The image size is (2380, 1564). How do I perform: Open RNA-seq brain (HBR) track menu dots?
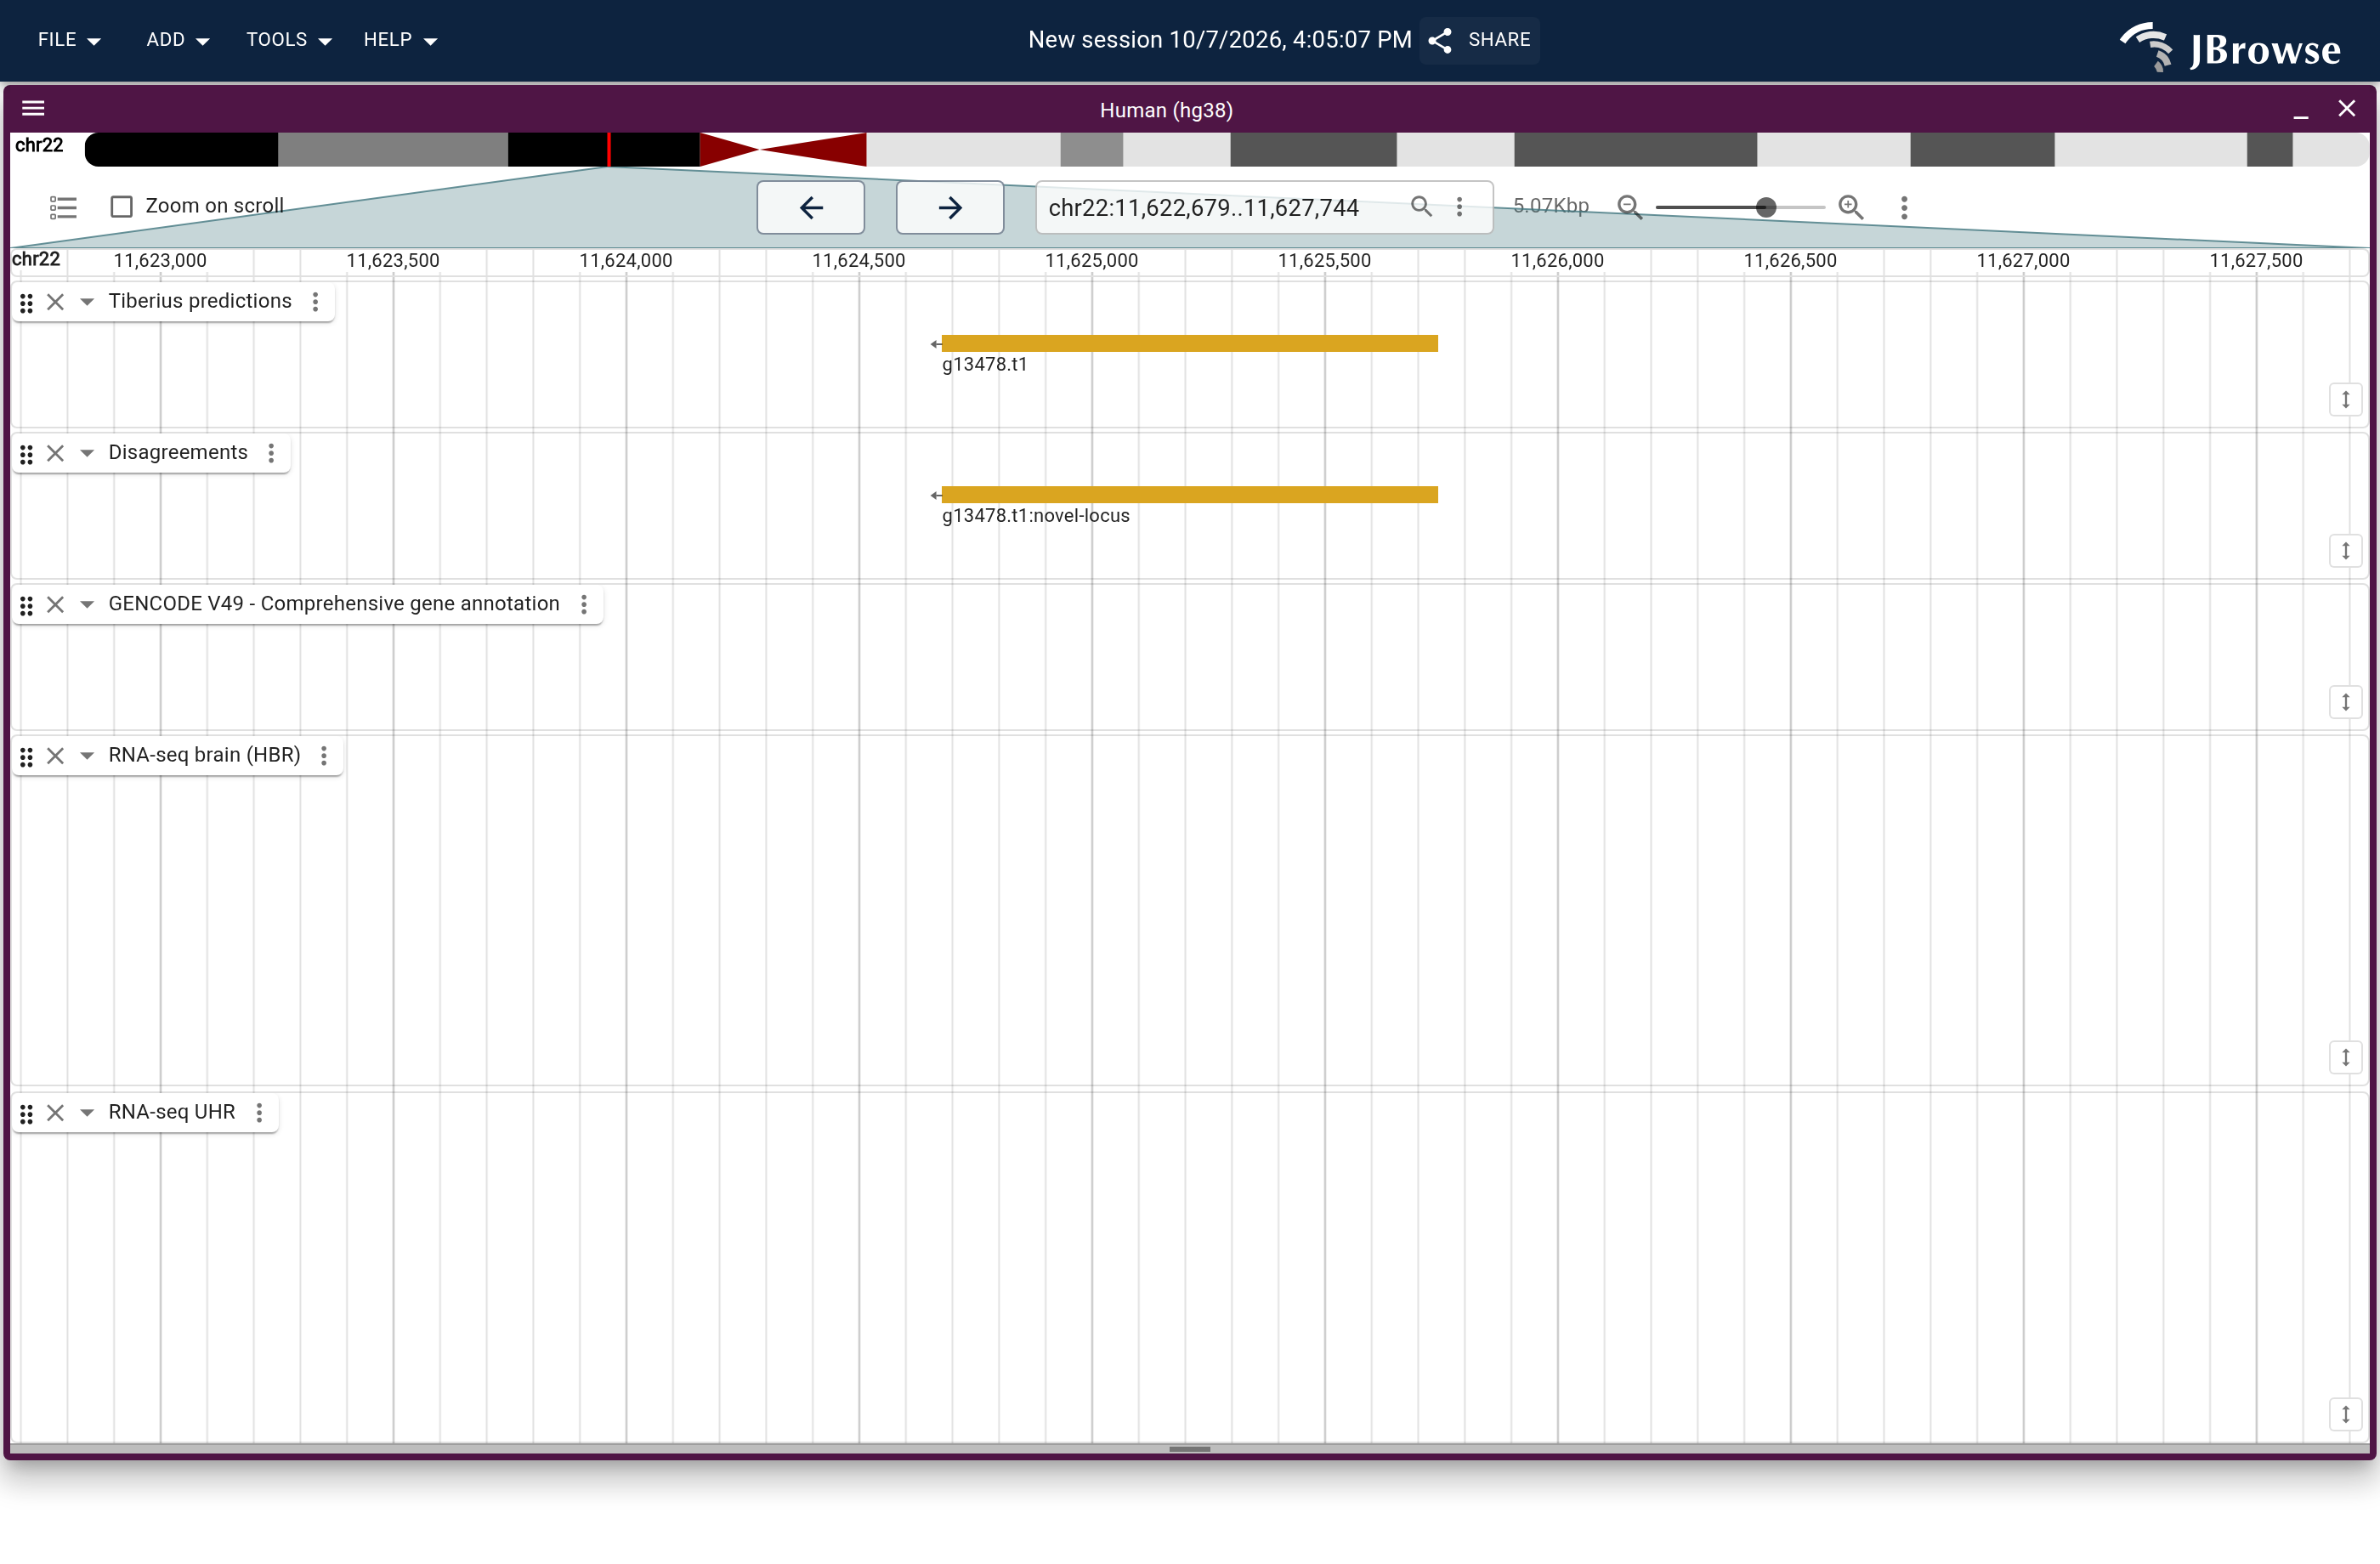[324, 756]
